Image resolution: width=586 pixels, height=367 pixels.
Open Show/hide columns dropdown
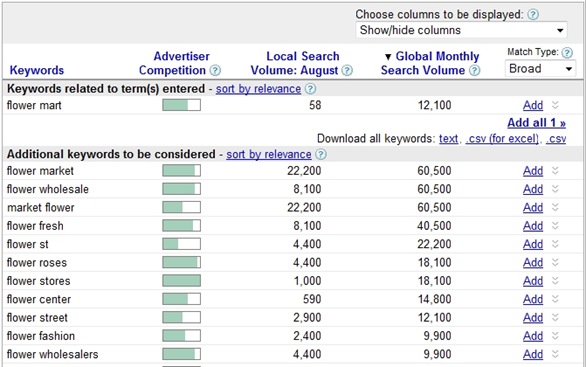coord(461,30)
